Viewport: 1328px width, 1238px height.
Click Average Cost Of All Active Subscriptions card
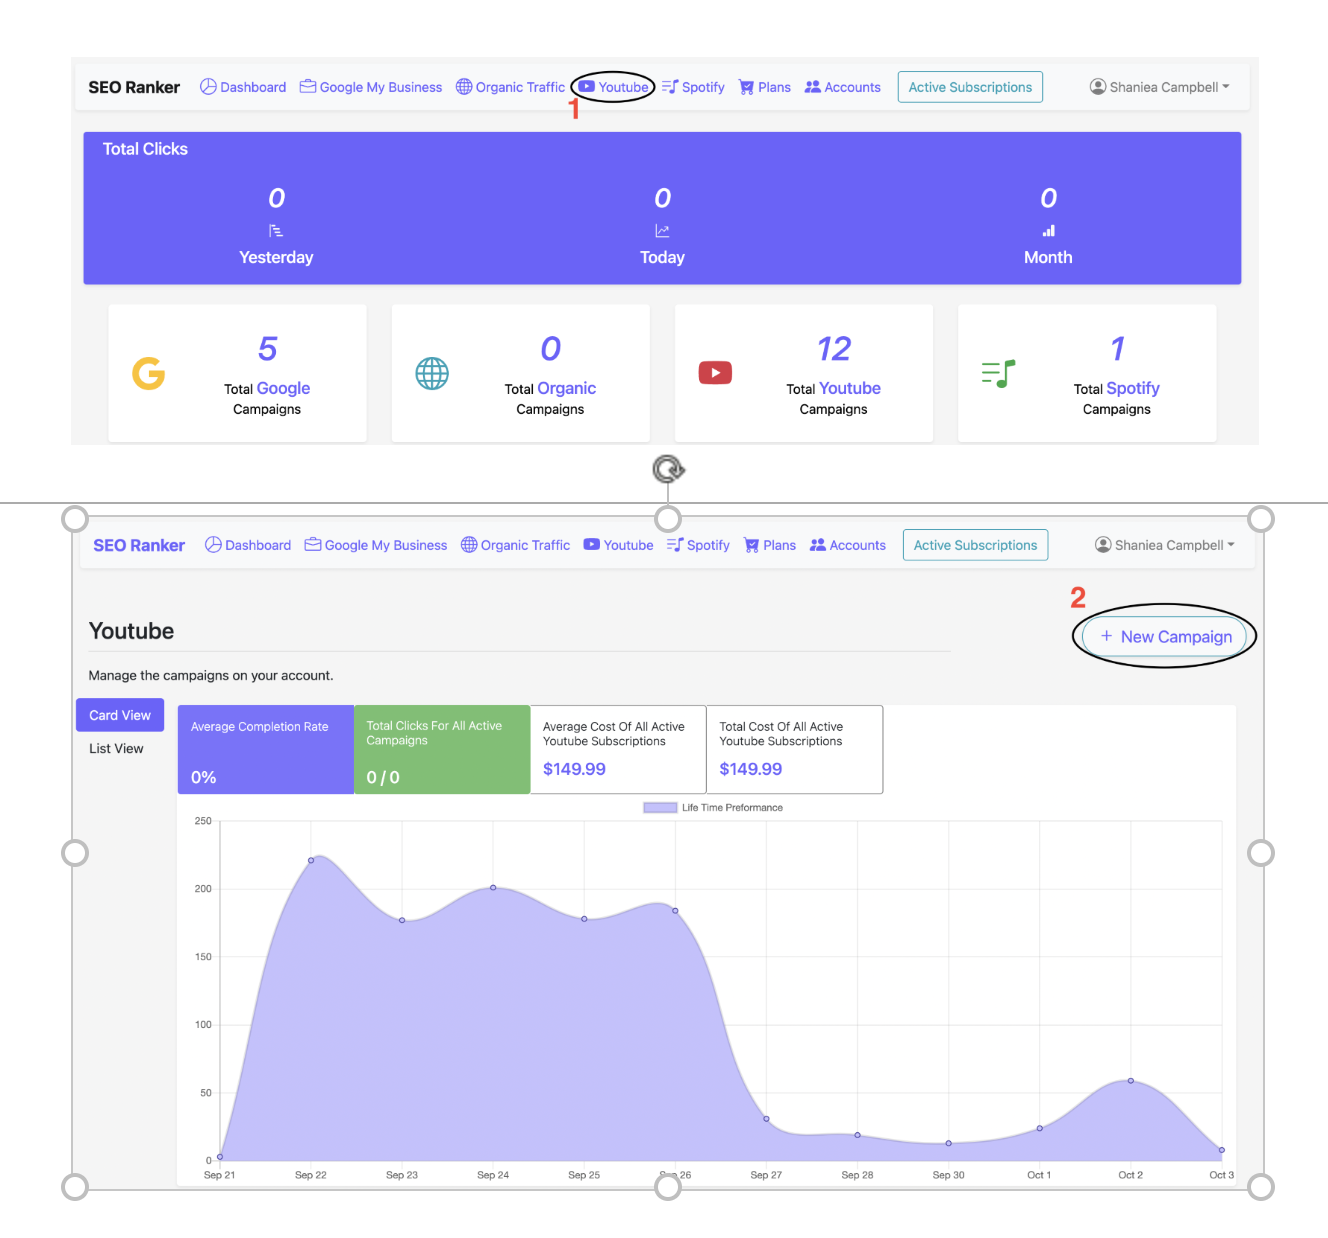click(618, 750)
